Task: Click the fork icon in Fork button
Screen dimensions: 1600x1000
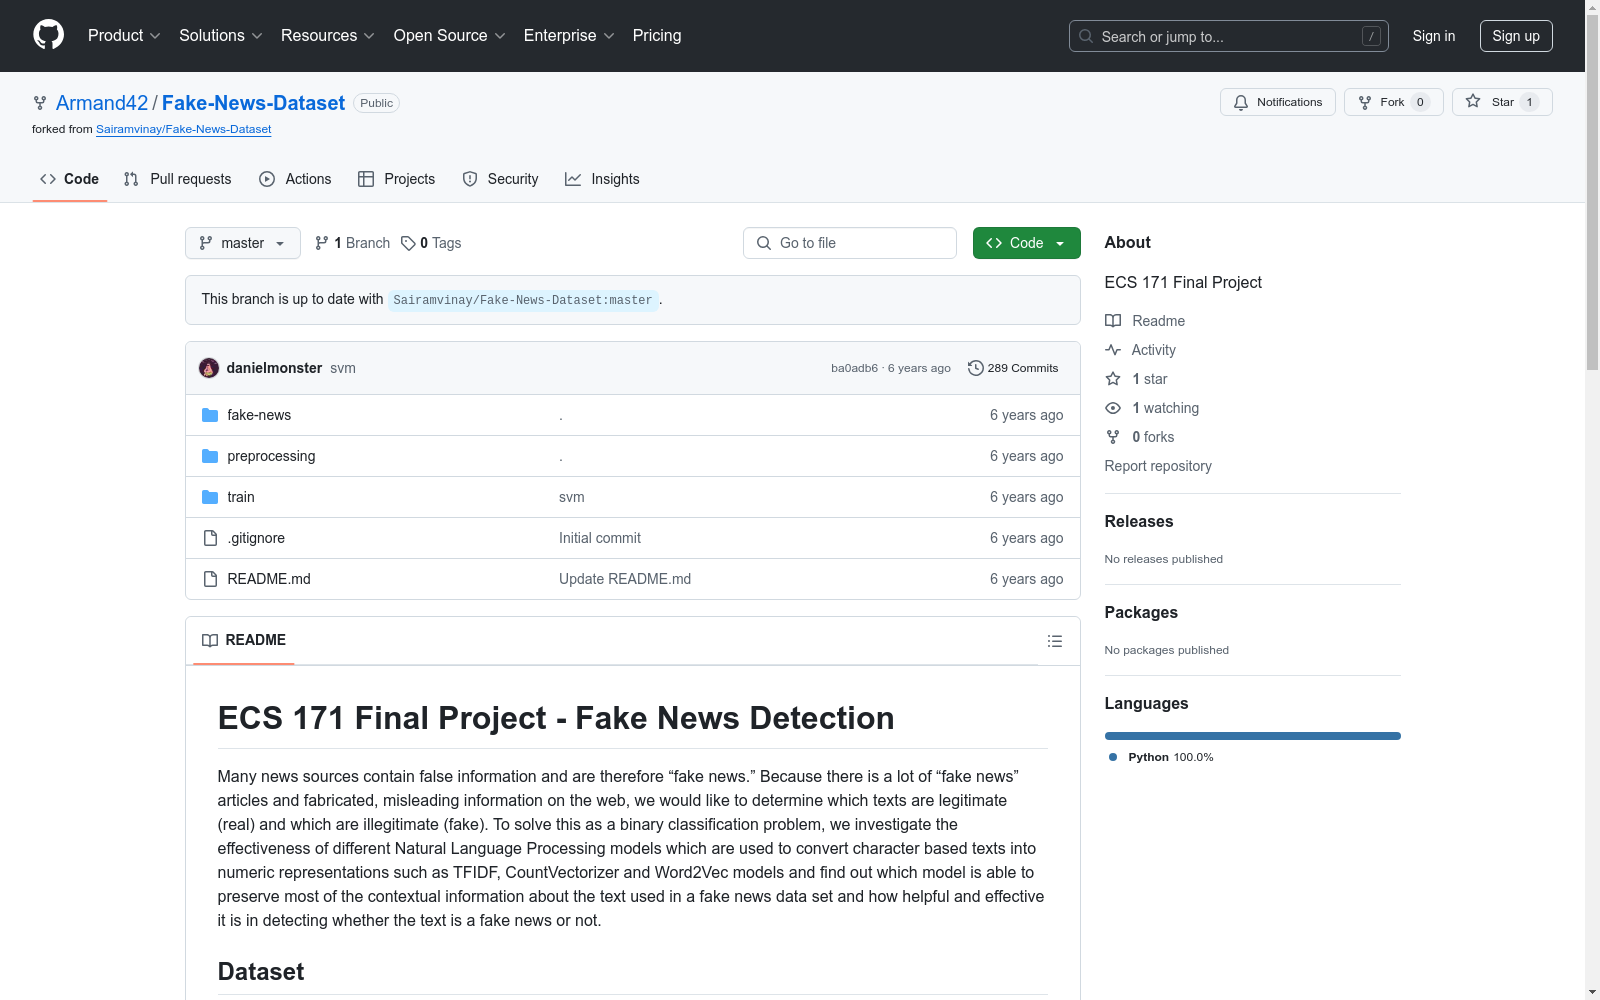Action: (x=1365, y=102)
